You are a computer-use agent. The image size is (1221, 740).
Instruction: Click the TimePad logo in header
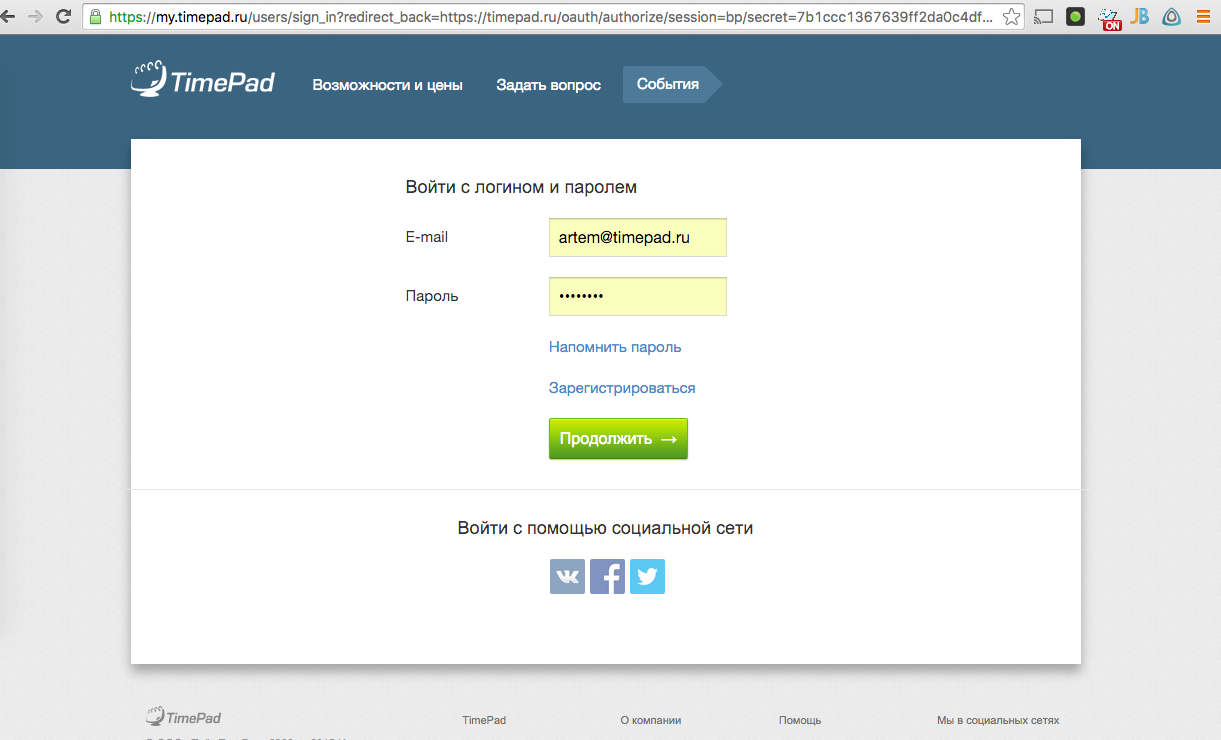203,81
